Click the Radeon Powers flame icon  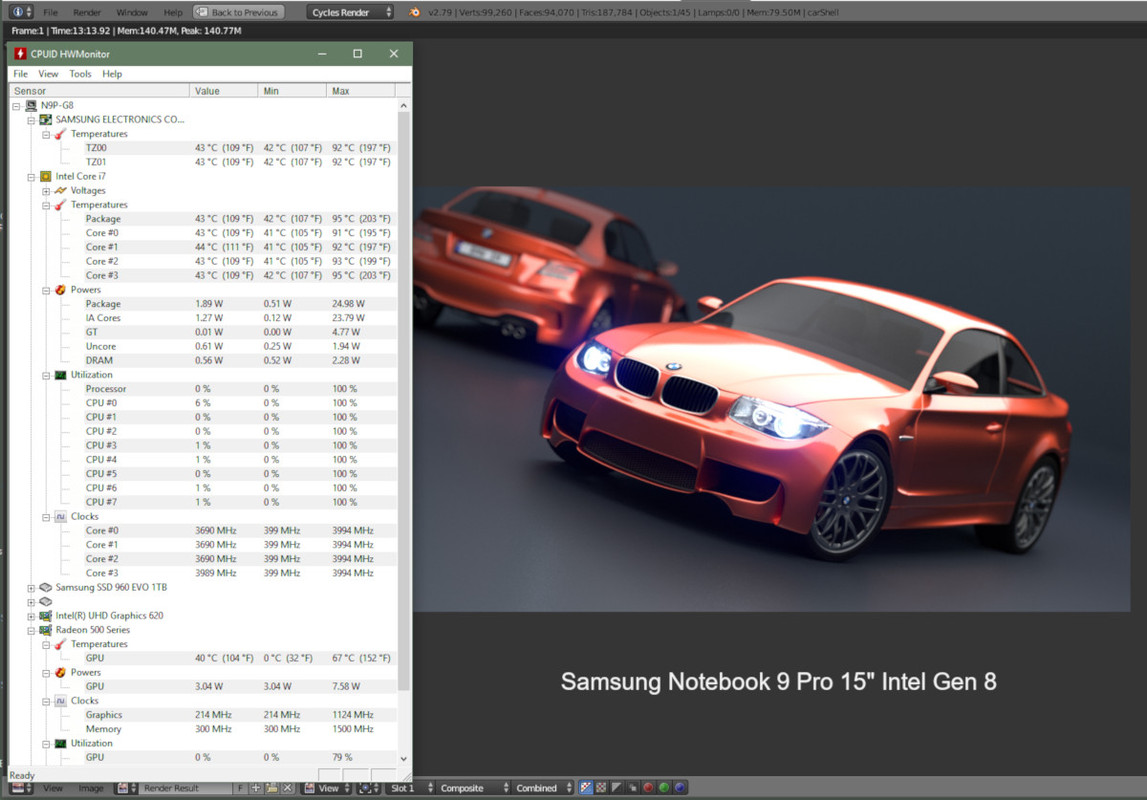point(61,672)
